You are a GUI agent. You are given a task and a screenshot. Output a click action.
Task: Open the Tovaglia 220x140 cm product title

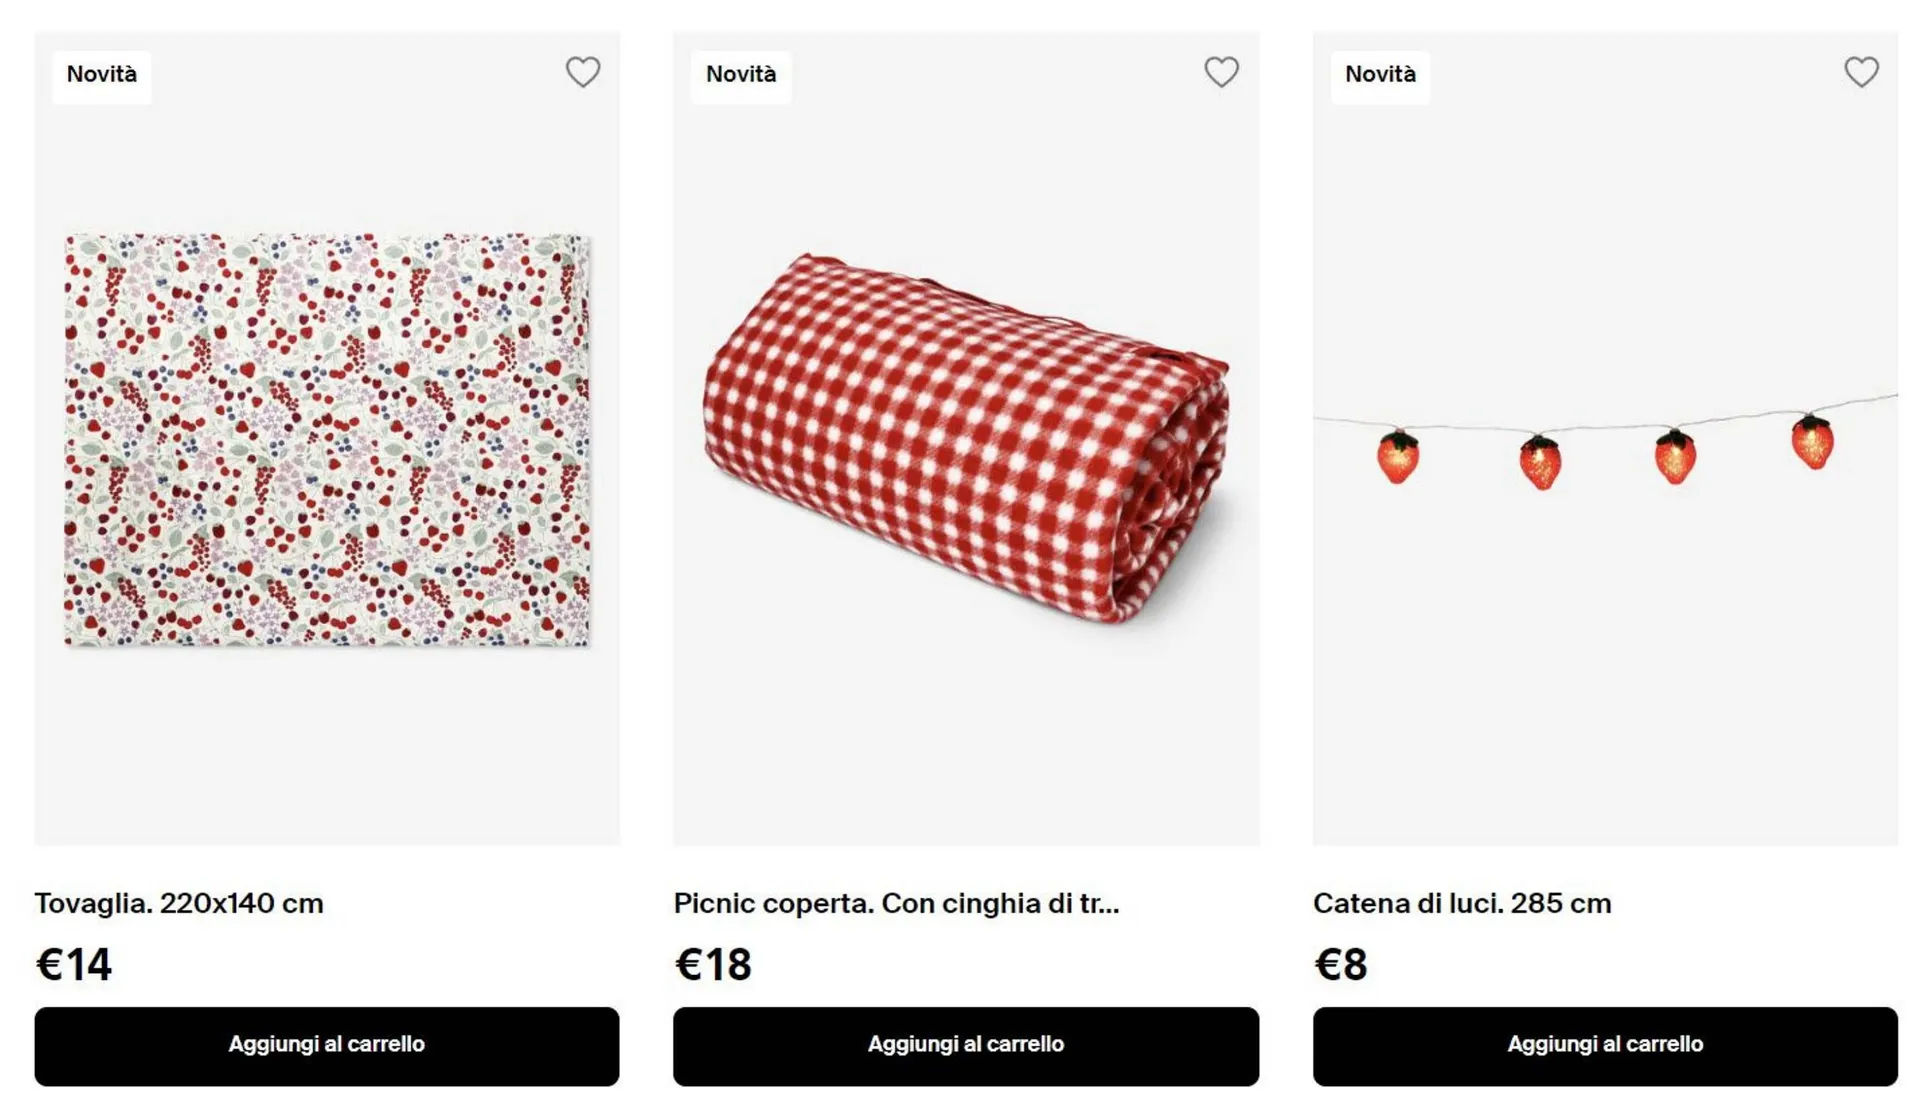pyautogui.click(x=179, y=903)
